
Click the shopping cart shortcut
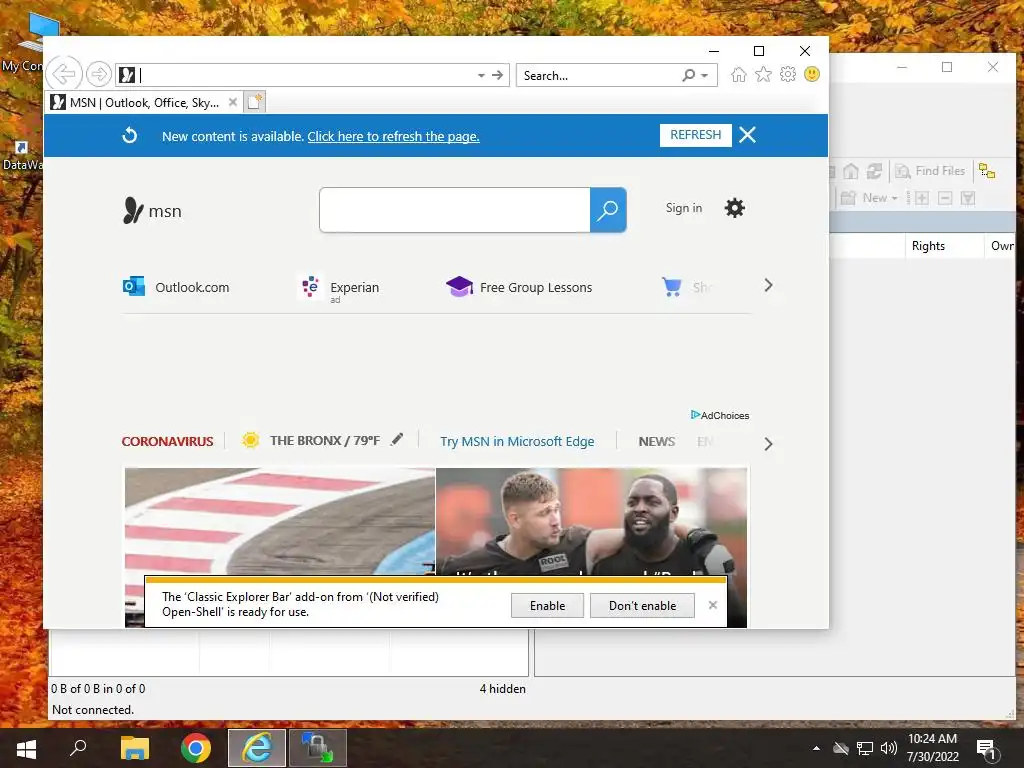[x=672, y=287]
